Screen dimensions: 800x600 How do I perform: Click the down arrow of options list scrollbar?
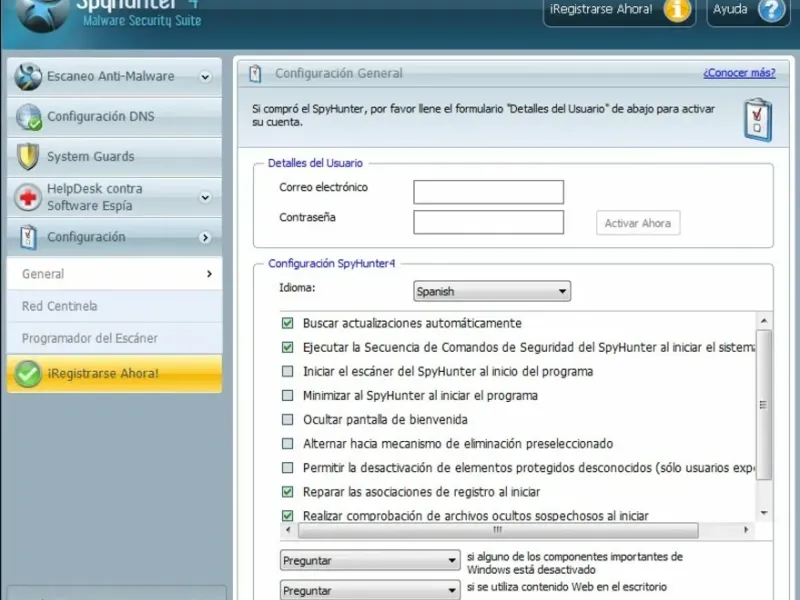[x=764, y=513]
